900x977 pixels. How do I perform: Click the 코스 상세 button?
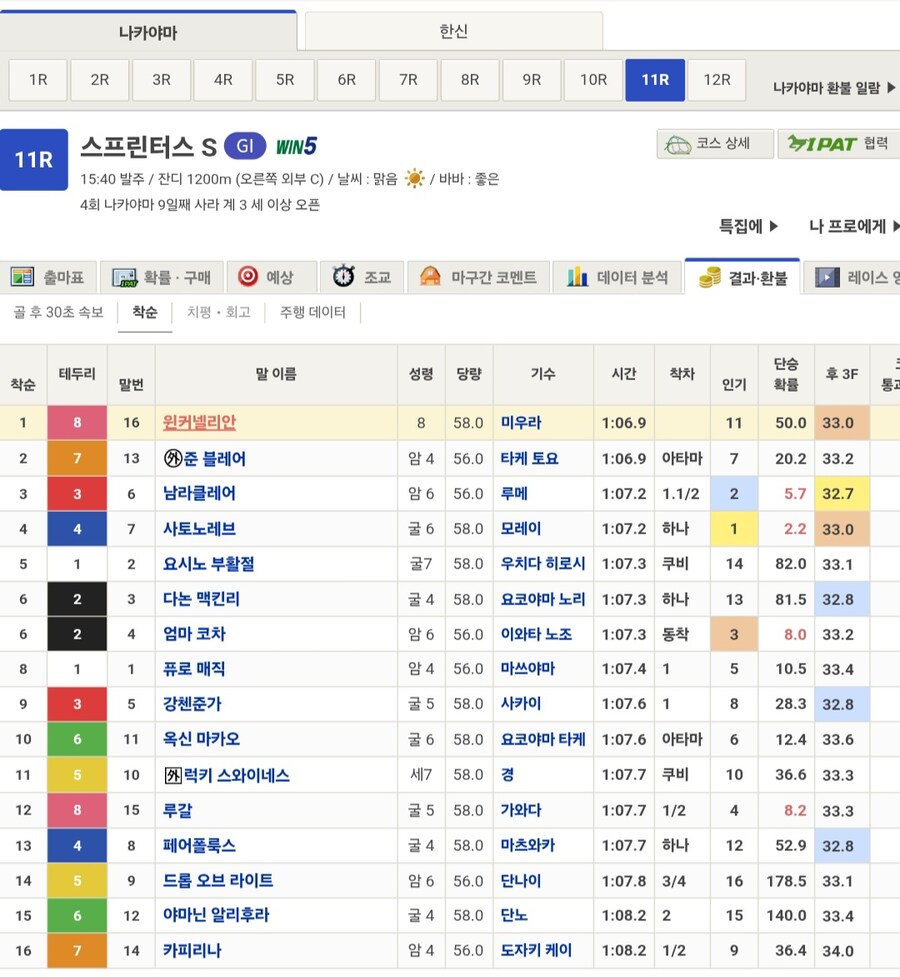[x=713, y=144]
